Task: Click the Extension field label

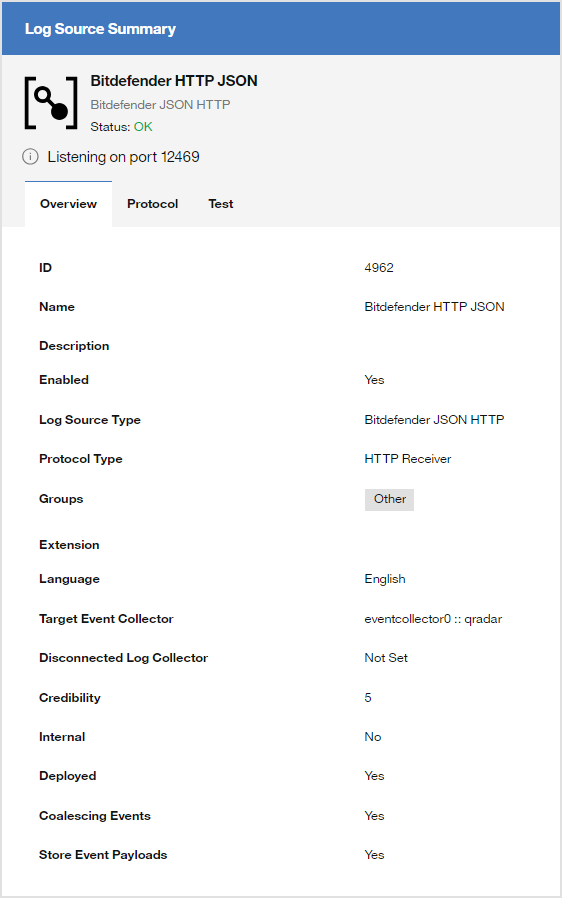Action: click(x=69, y=545)
